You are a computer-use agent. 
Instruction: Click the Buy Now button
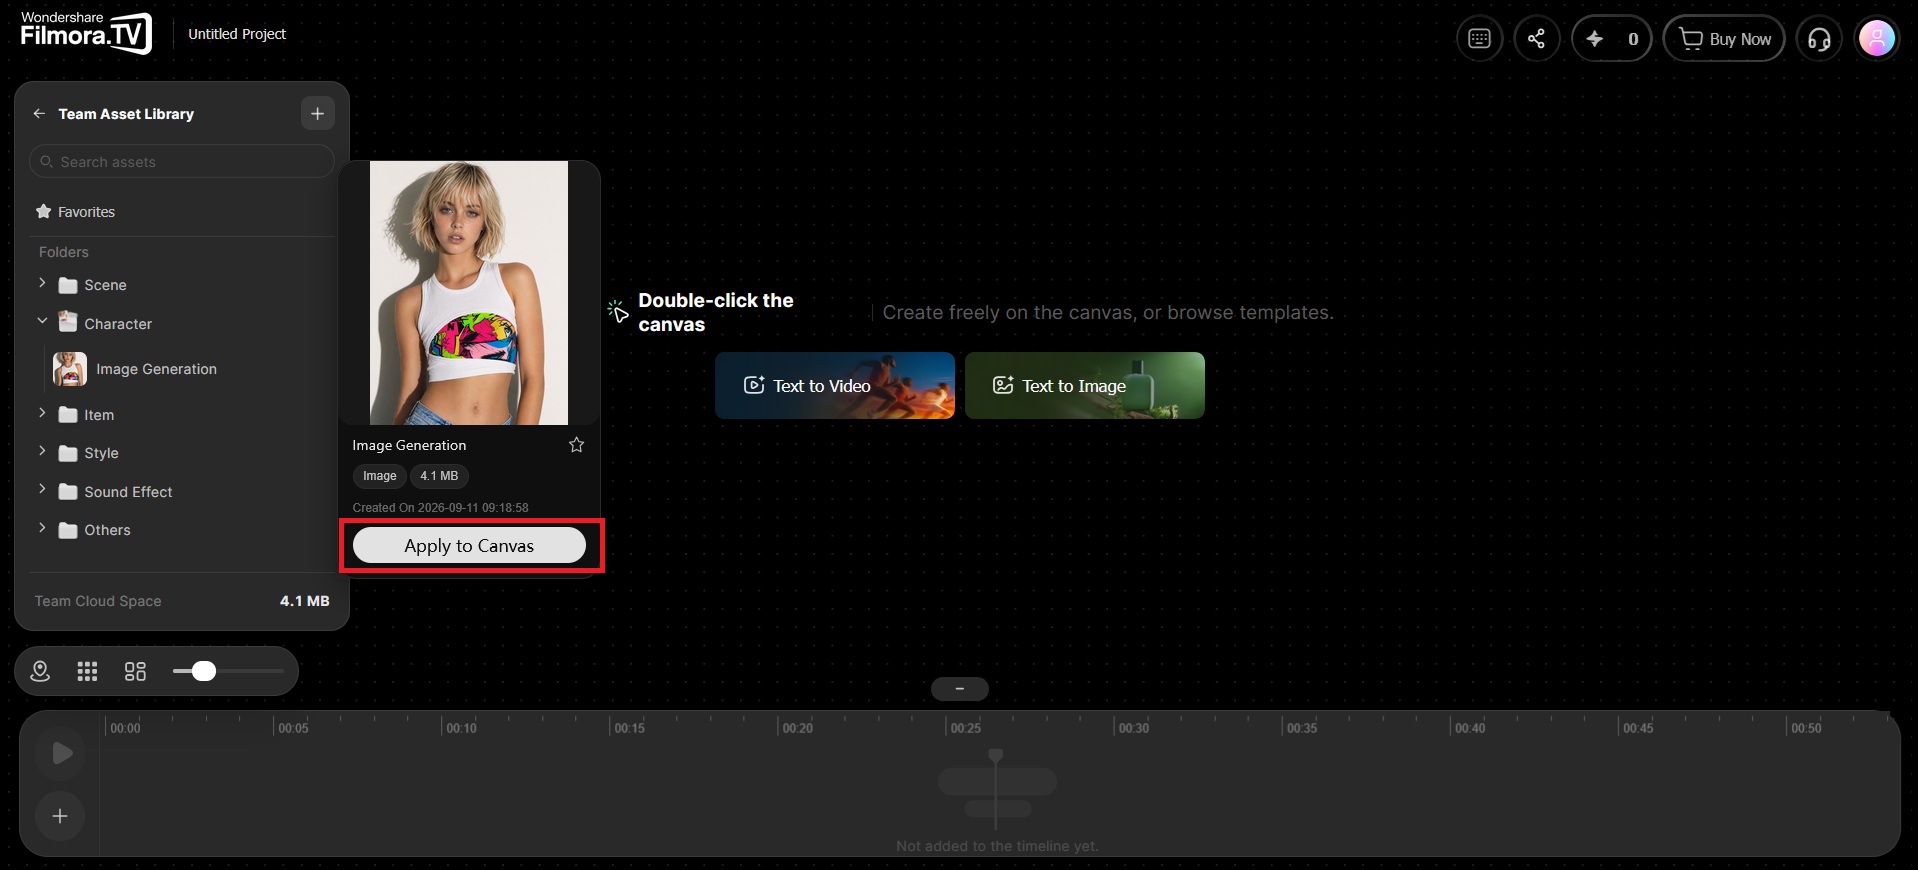coord(1724,39)
